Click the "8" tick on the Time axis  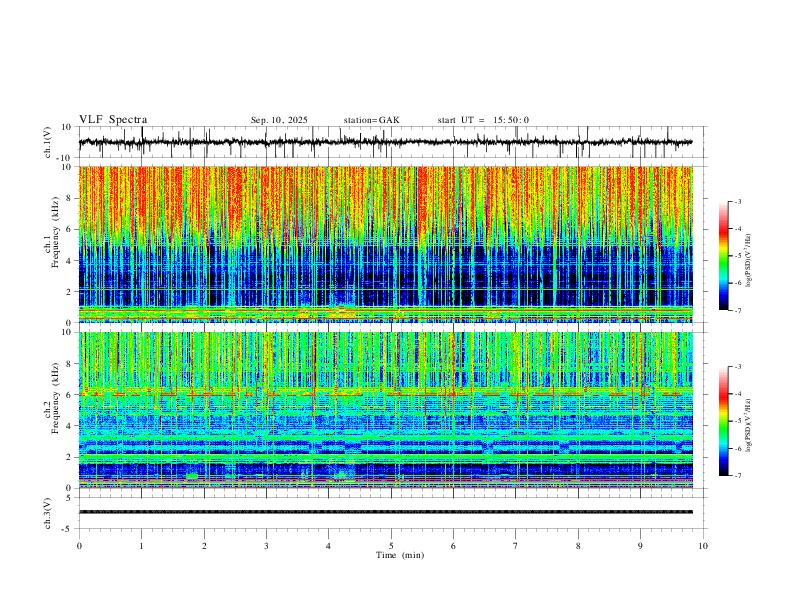tap(578, 546)
